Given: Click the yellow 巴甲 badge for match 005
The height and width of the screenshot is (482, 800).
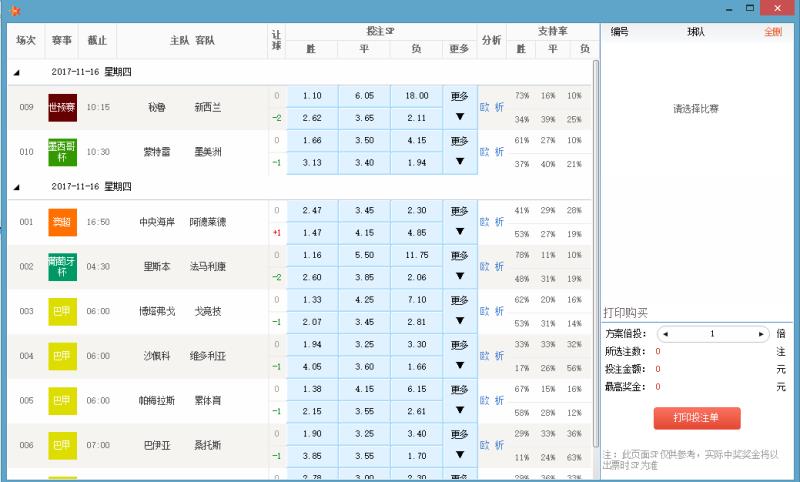Looking at the screenshot, I should (x=62, y=400).
